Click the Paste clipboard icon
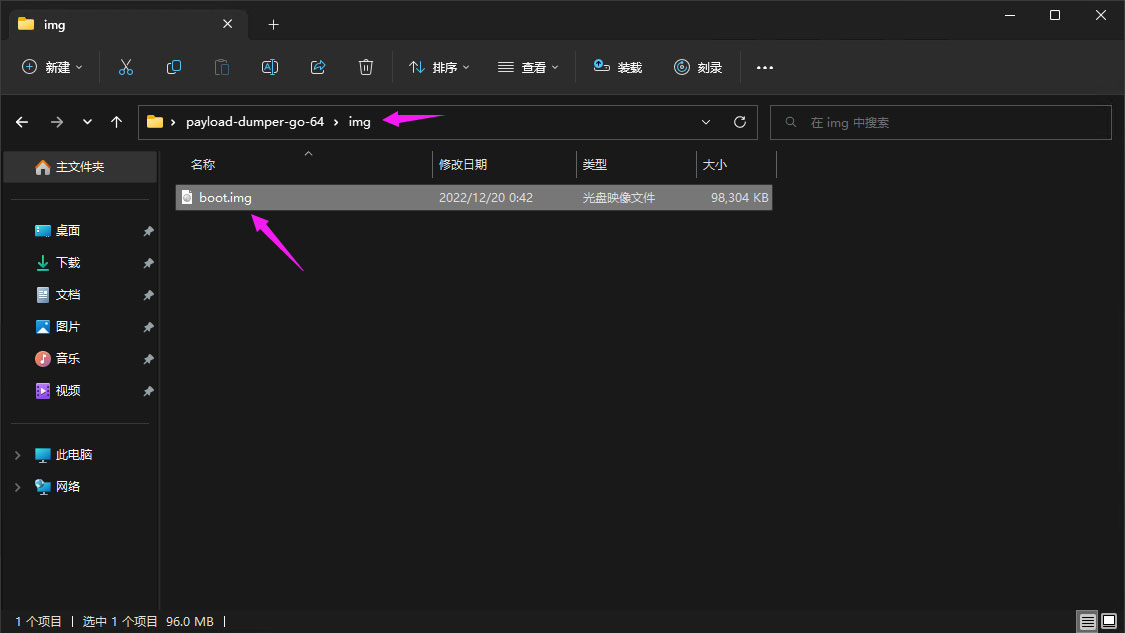The height and width of the screenshot is (633, 1125). coord(222,67)
